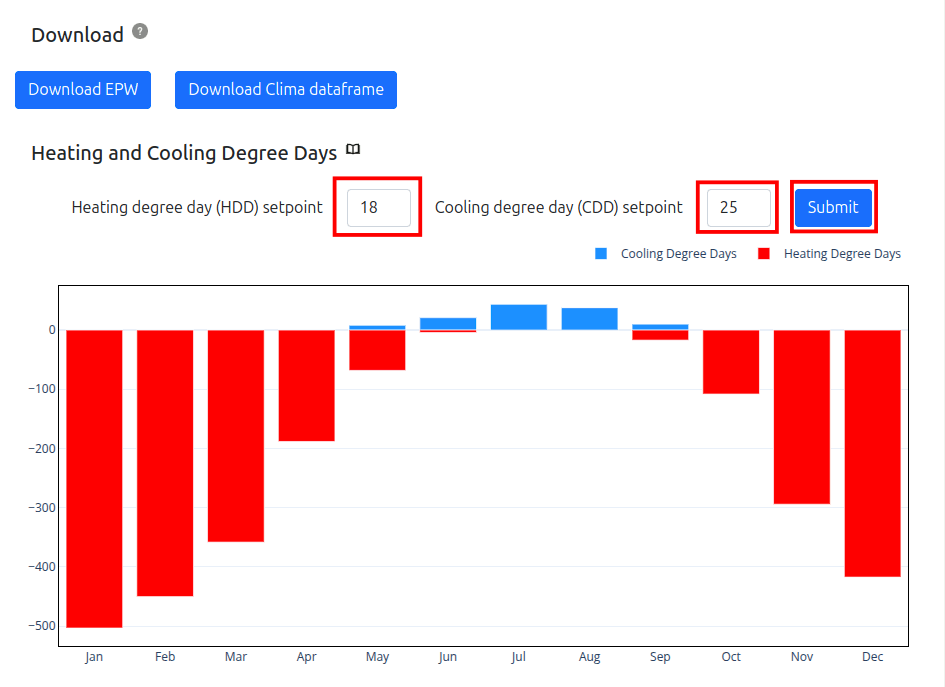Click the Download EPW button

83,89
